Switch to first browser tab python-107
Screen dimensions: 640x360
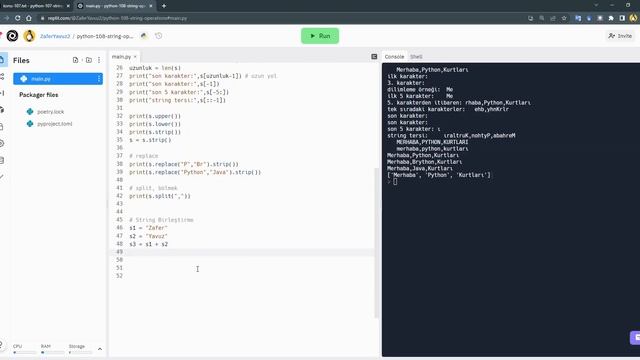click(35, 6)
